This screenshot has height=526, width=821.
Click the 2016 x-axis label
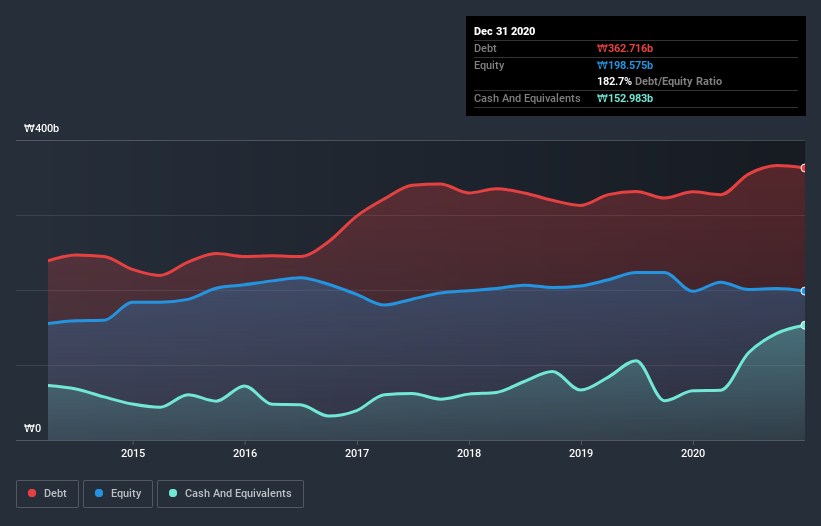point(245,453)
